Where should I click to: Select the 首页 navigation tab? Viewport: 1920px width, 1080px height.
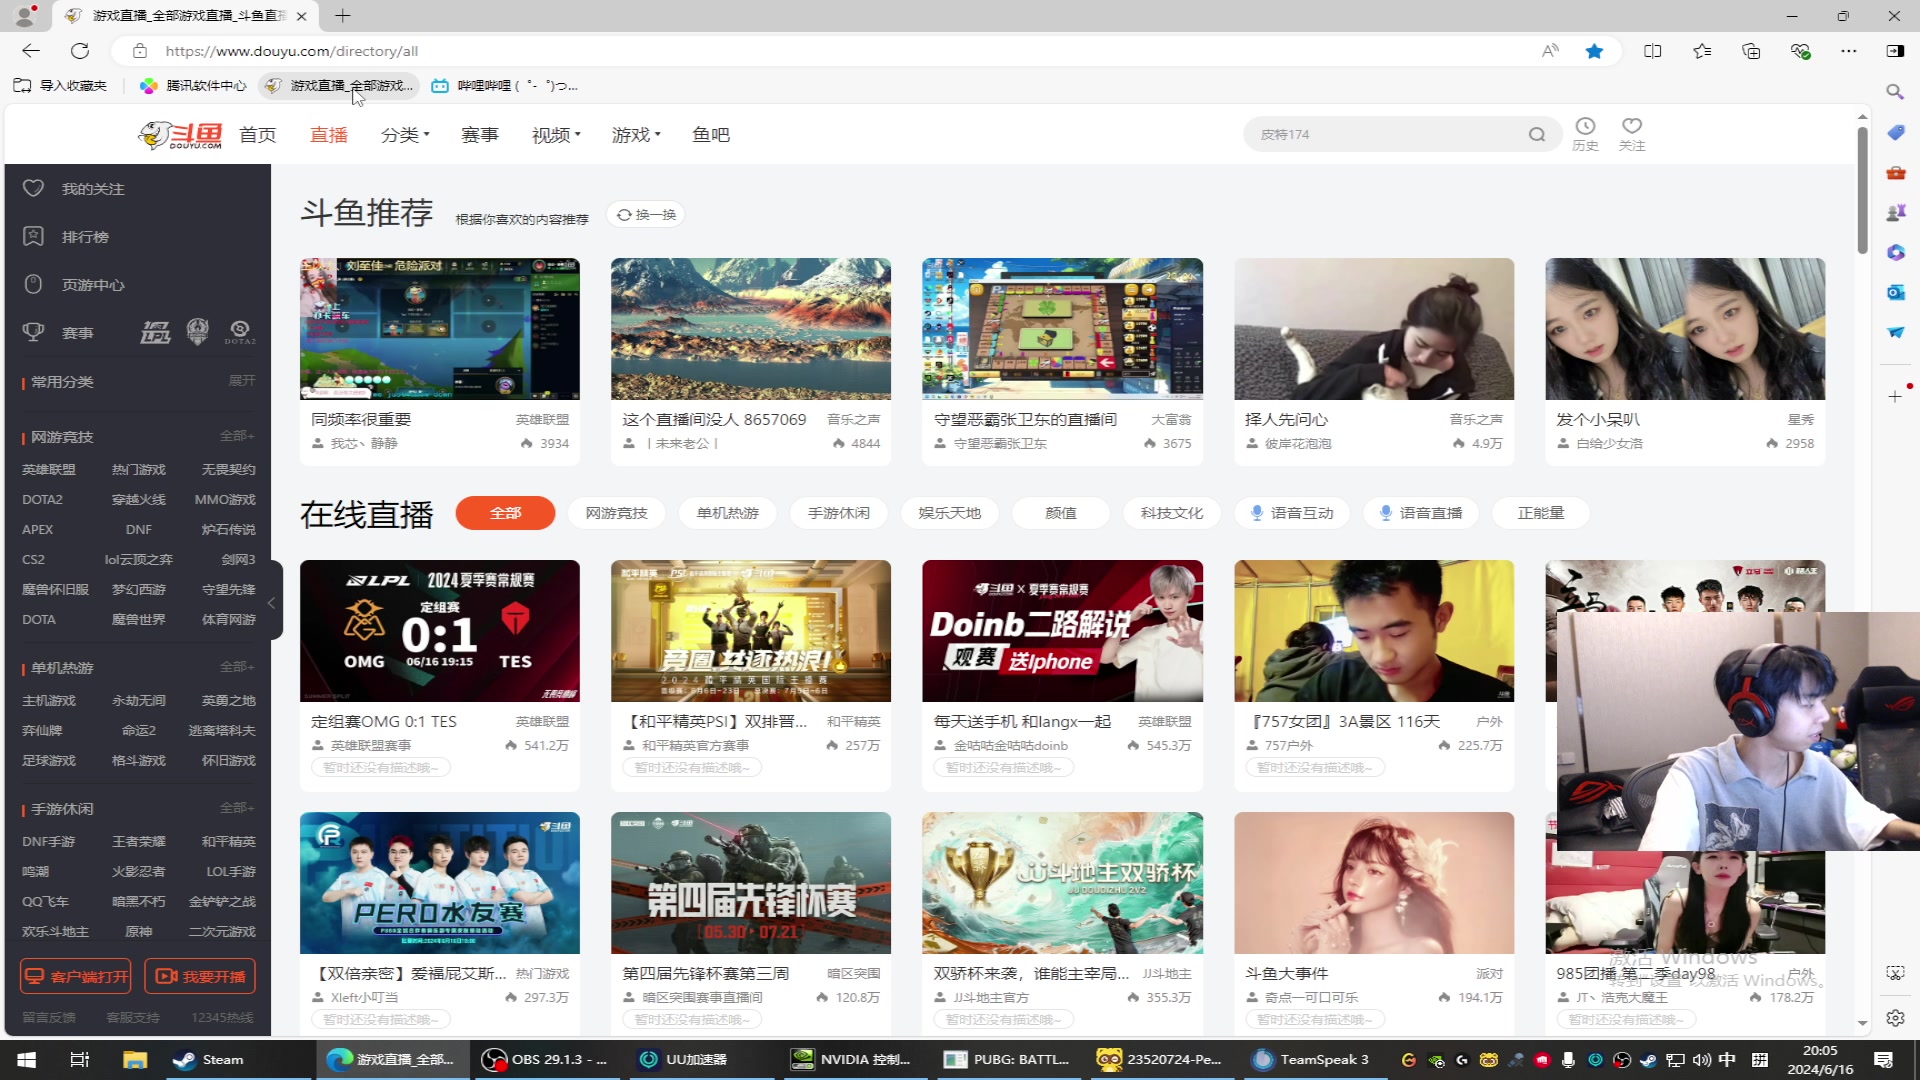coord(258,135)
